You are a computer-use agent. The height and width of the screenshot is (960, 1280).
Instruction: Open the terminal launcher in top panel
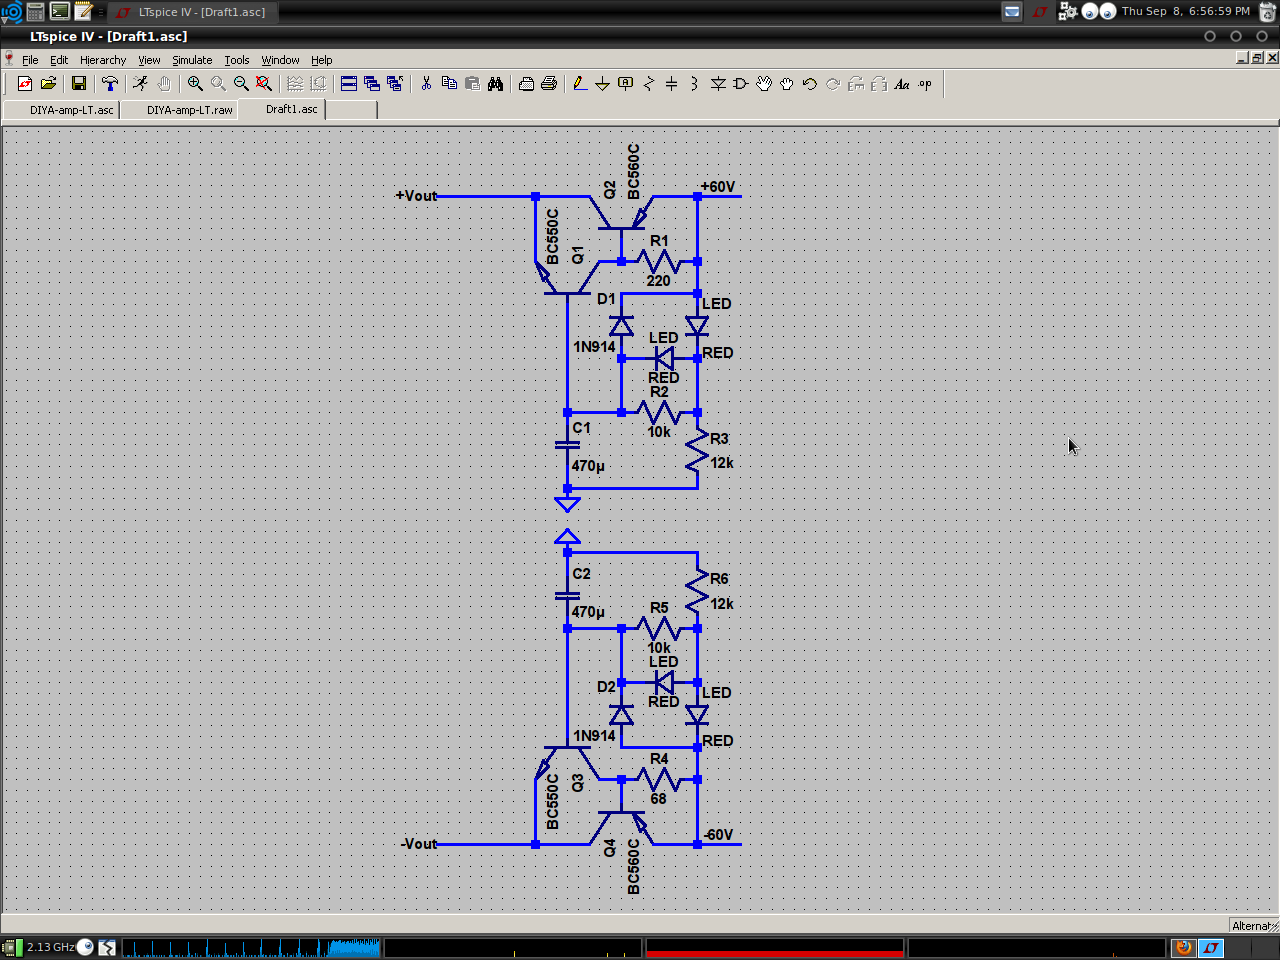point(59,11)
